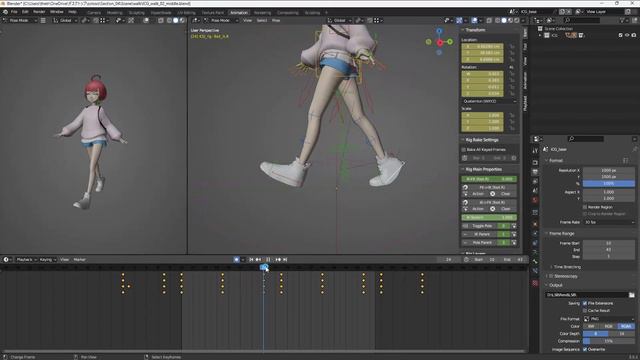Toggle File Extensions checkbox
Viewport: 640px width, 360px height.
click(x=585, y=303)
